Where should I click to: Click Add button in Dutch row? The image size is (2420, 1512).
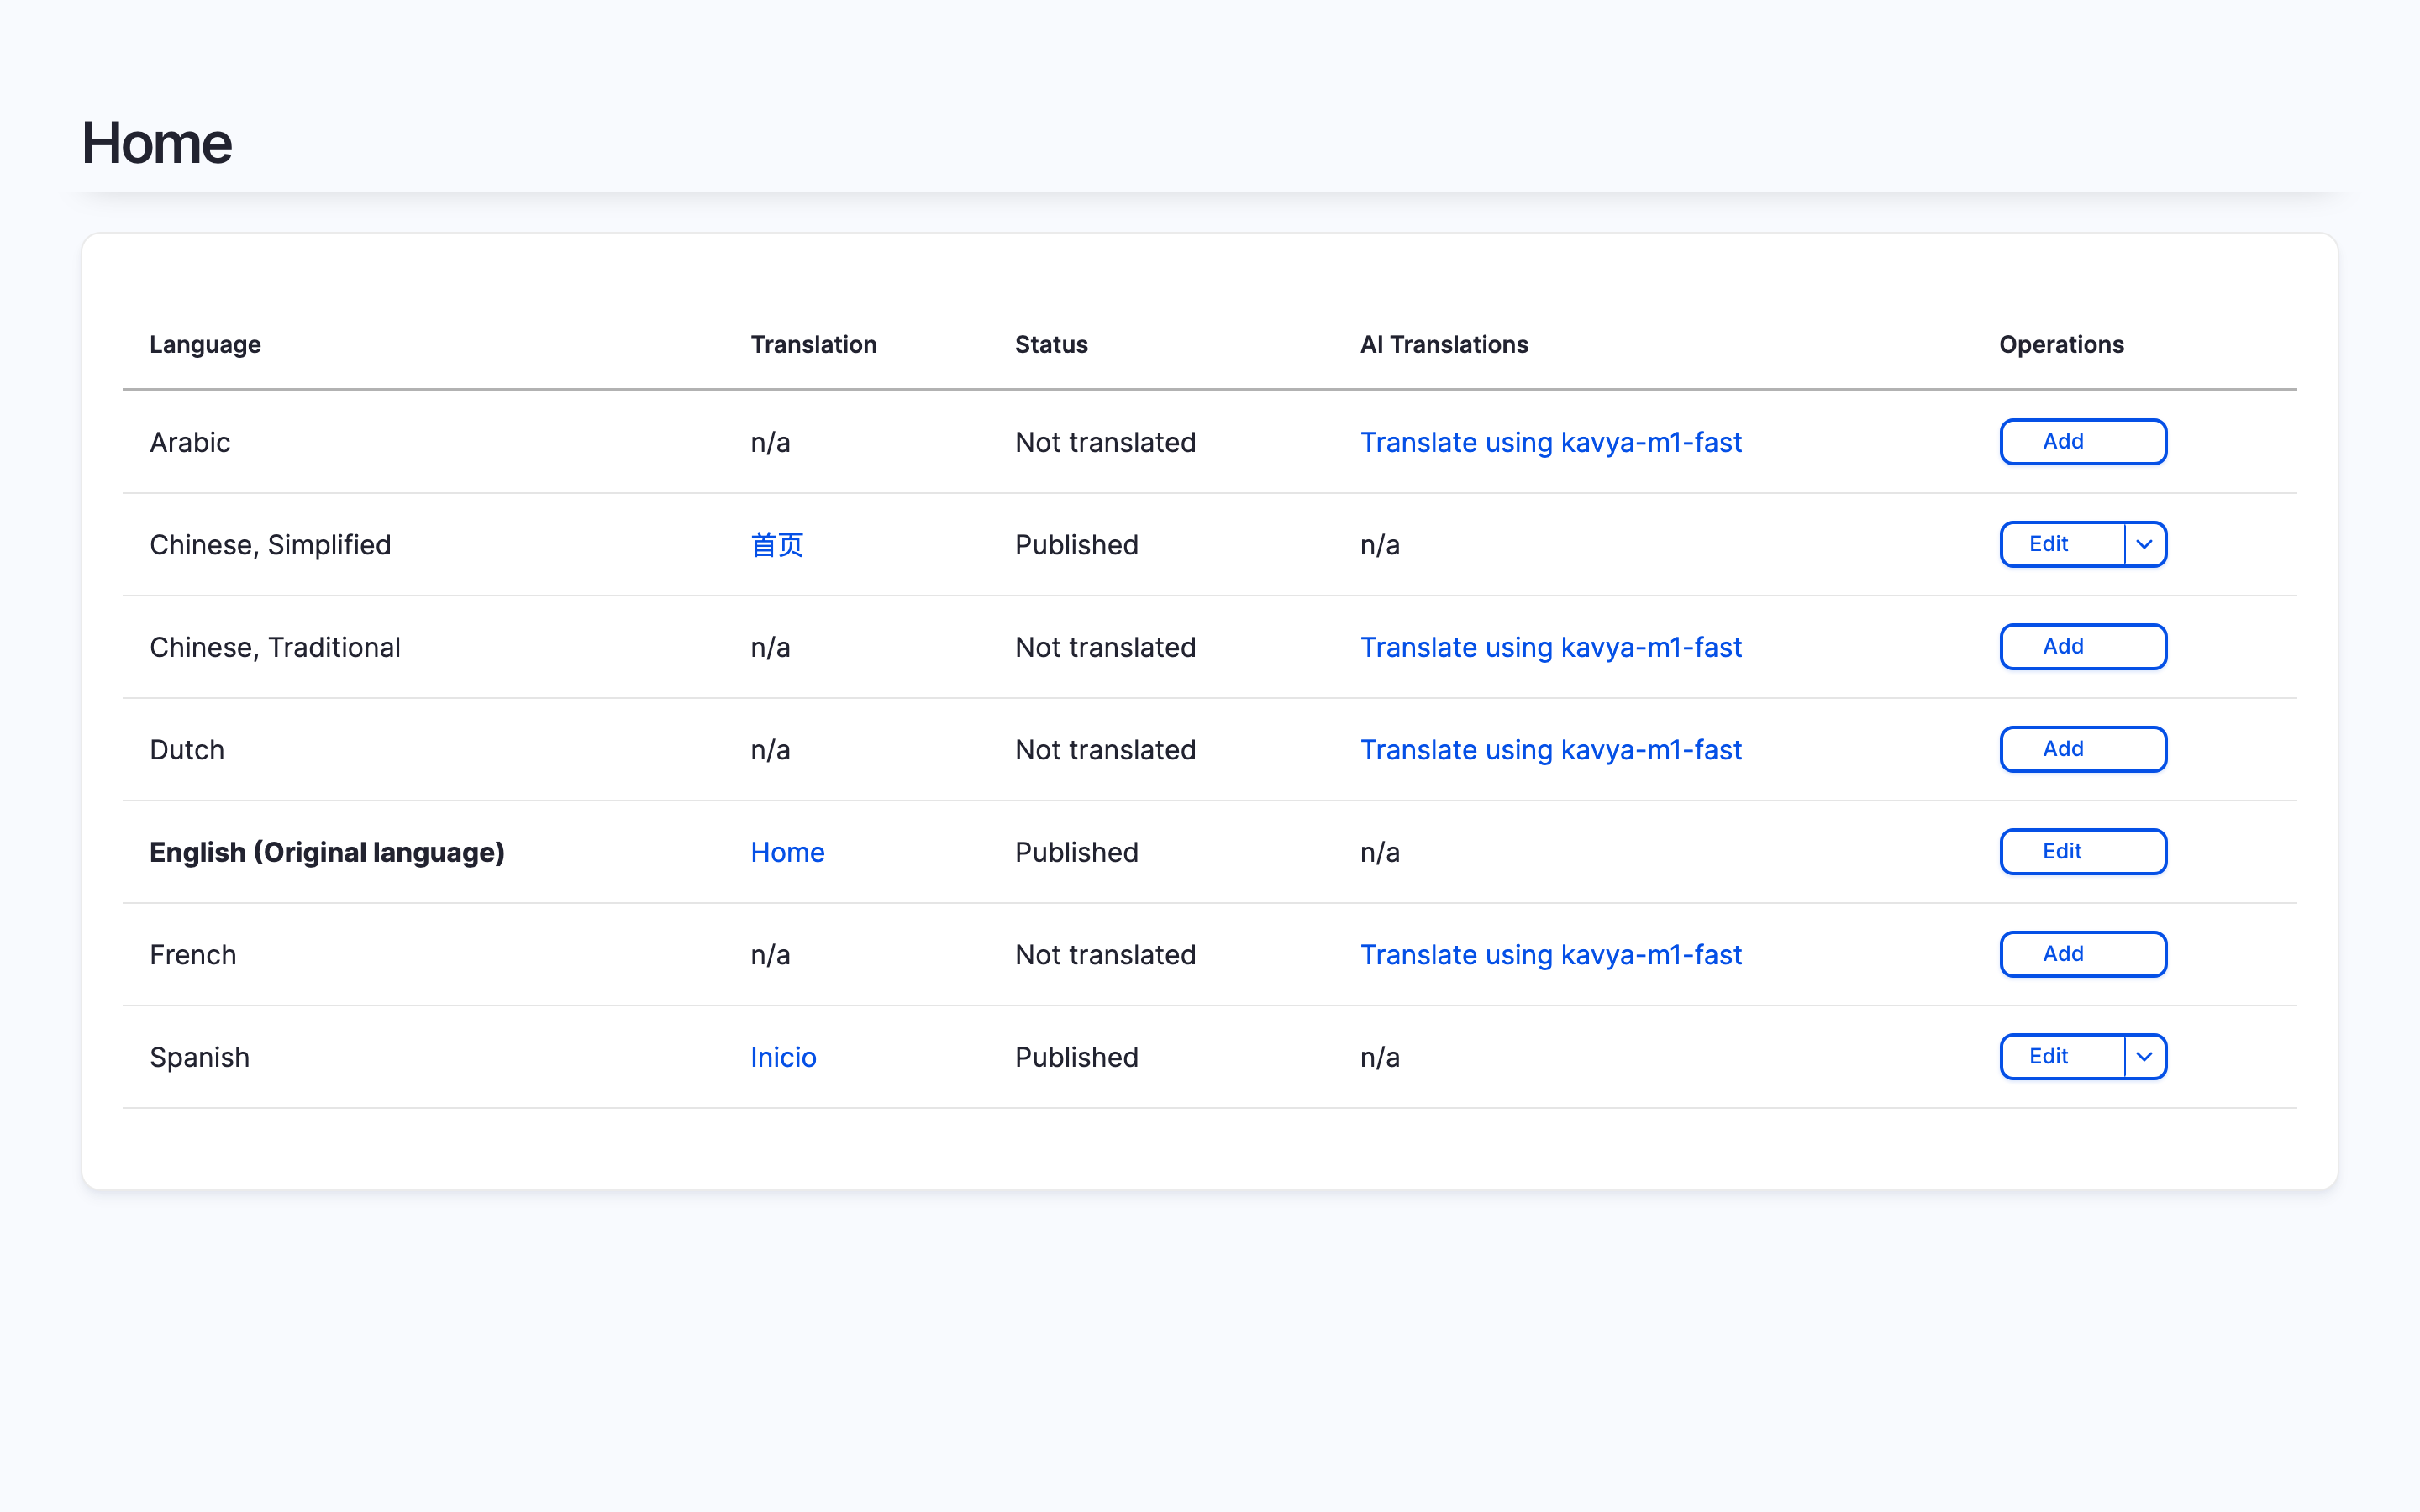[x=2082, y=749]
